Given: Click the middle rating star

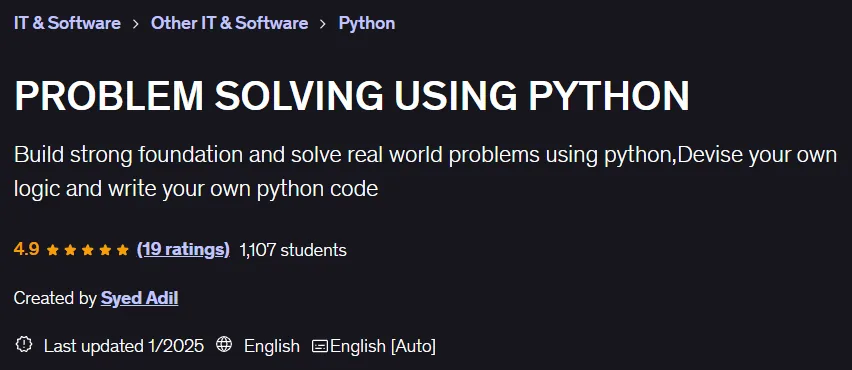Looking at the screenshot, I should [x=87, y=250].
